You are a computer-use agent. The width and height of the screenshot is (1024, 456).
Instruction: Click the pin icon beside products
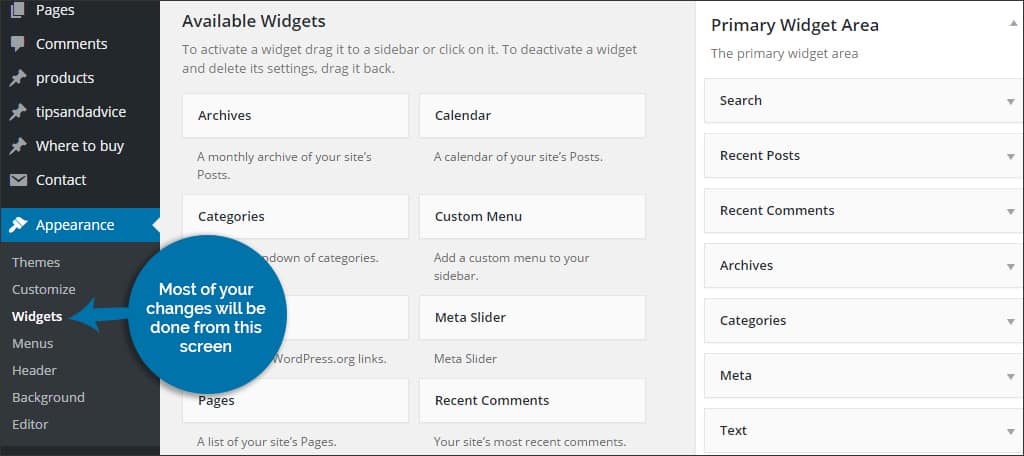(x=18, y=78)
